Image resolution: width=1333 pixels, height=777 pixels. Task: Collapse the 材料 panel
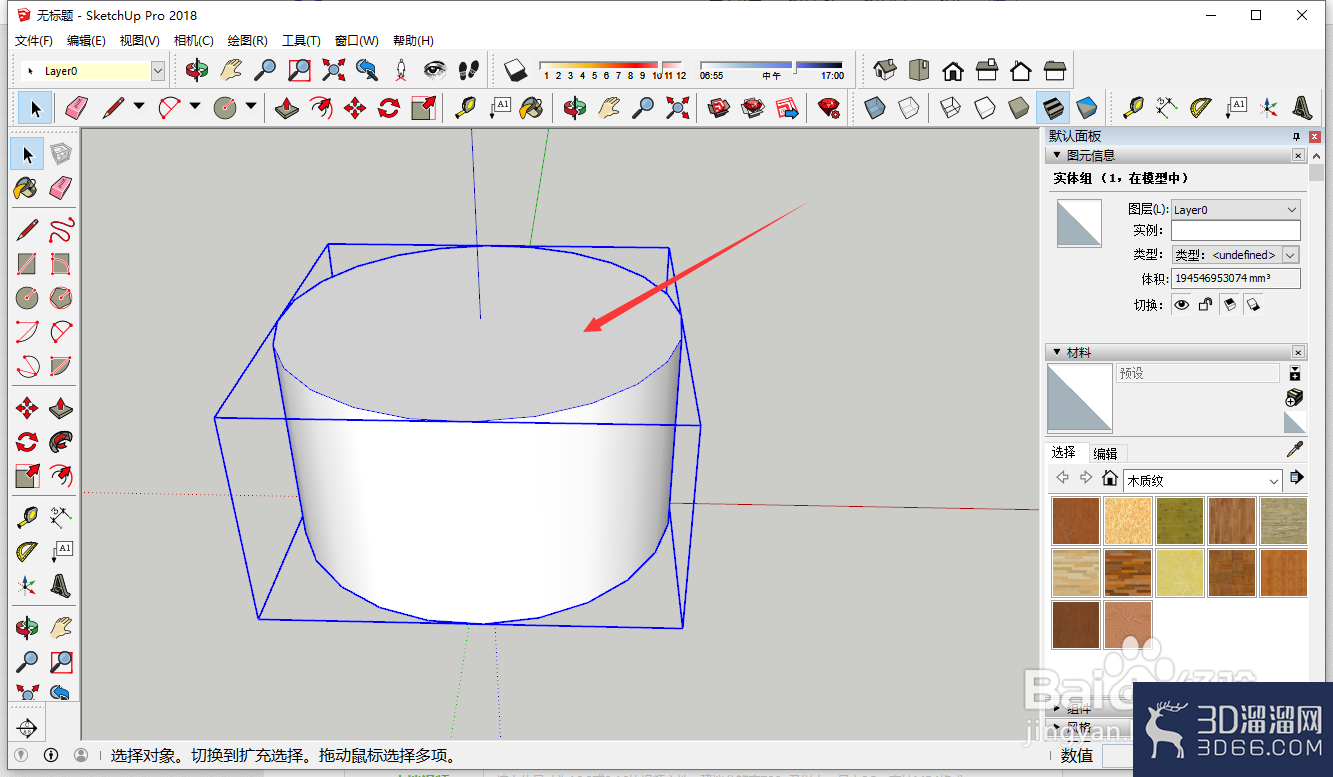point(1058,352)
